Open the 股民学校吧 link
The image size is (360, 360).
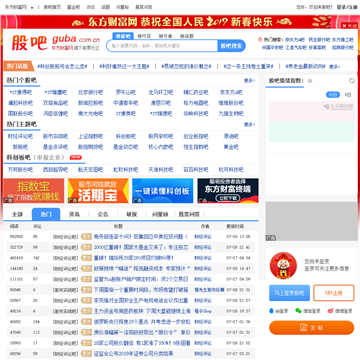[161, 136]
